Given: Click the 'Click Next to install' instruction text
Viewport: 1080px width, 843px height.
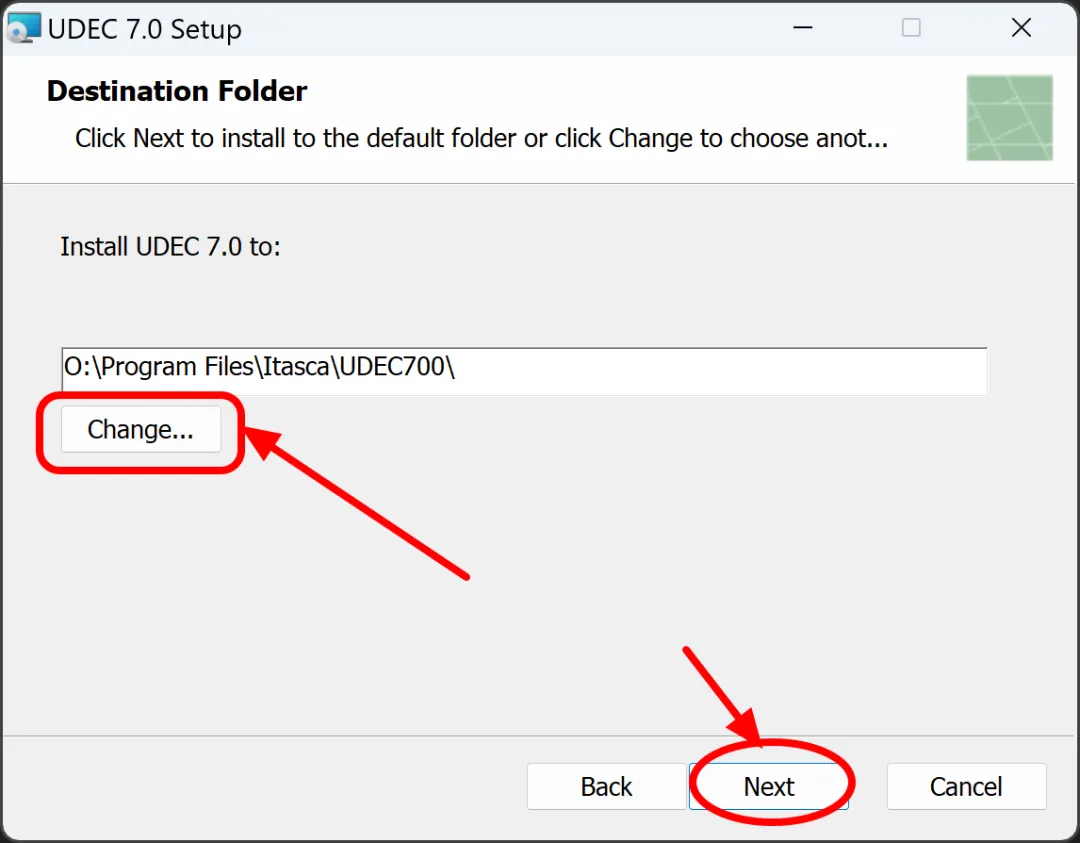Looking at the screenshot, I should click(x=481, y=138).
